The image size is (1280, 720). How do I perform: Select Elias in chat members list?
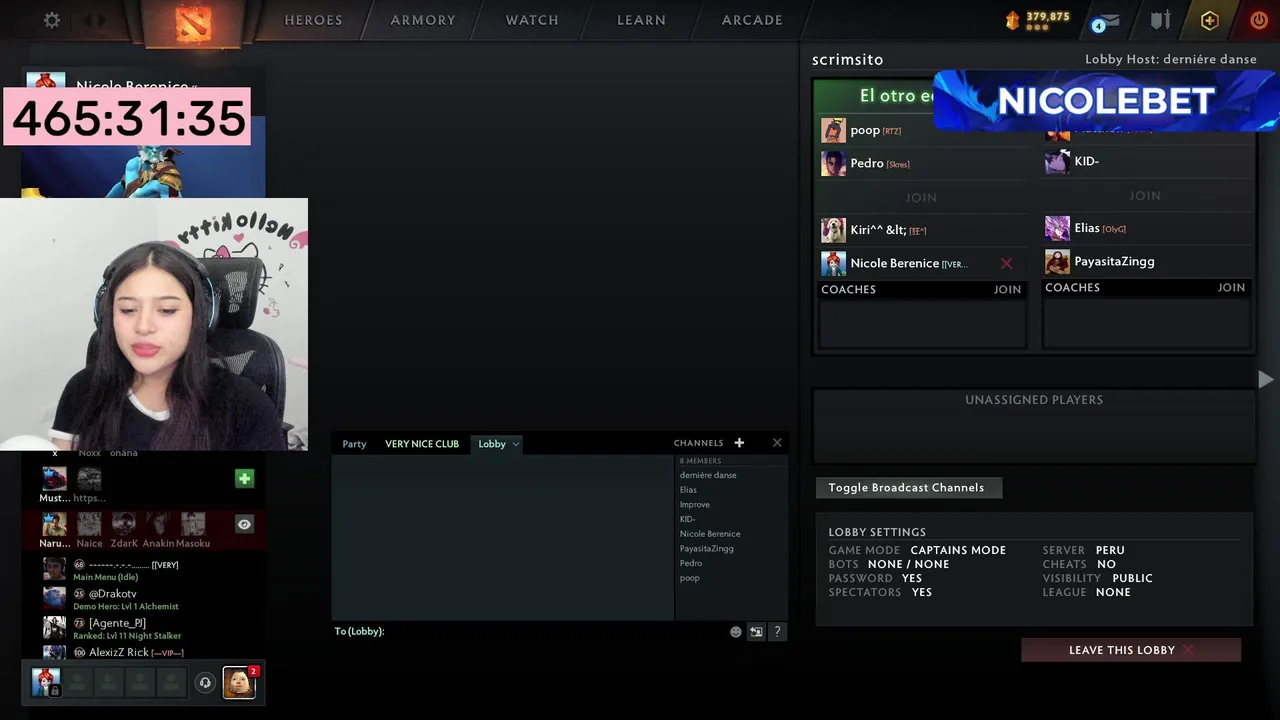[x=688, y=490]
